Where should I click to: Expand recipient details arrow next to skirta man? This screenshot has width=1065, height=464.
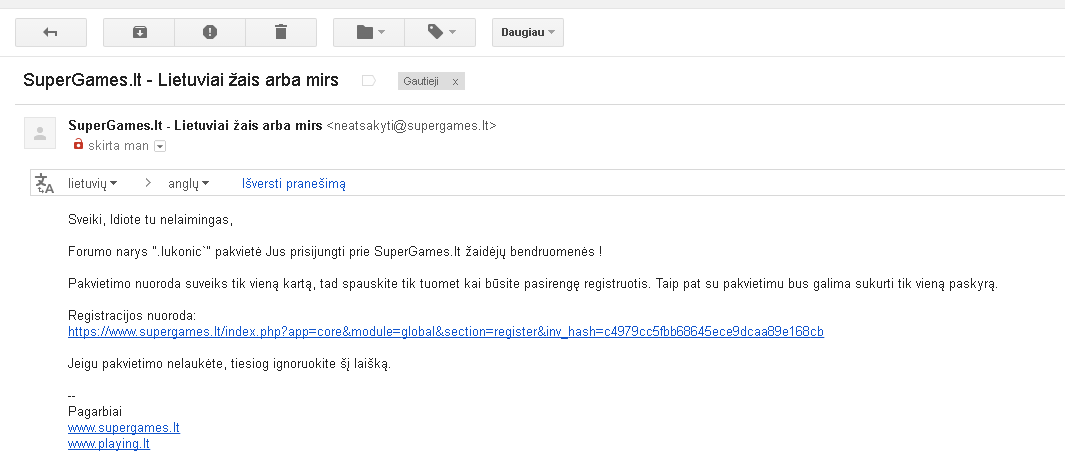coord(160,146)
